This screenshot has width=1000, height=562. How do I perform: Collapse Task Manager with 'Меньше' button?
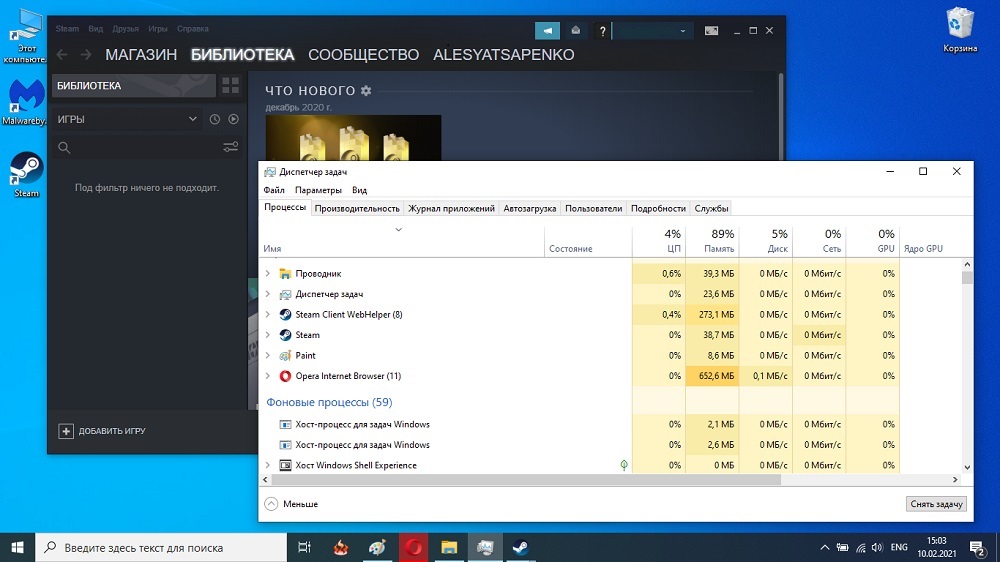[291, 504]
